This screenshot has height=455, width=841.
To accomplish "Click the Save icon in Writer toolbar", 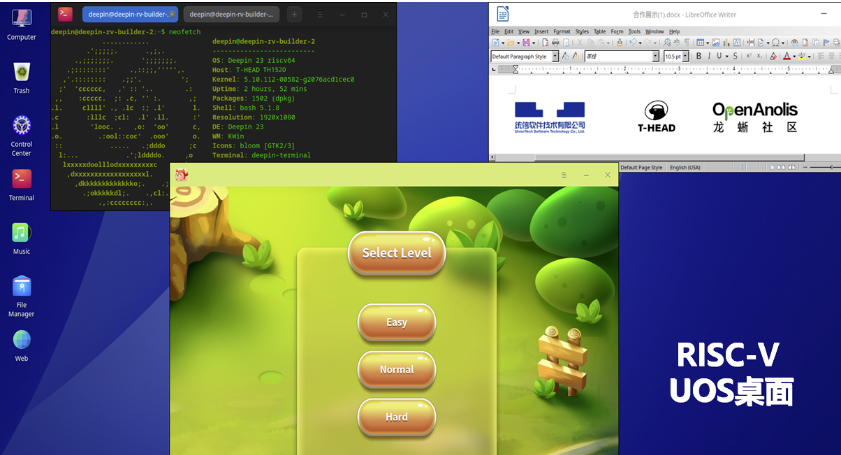I will pos(526,42).
